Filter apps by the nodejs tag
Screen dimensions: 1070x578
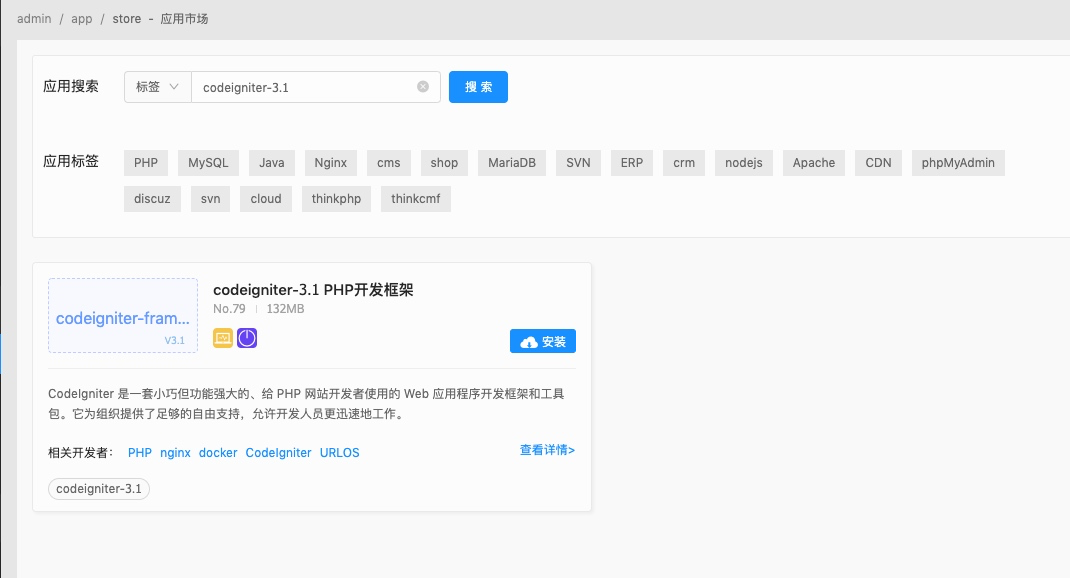[x=744, y=162]
